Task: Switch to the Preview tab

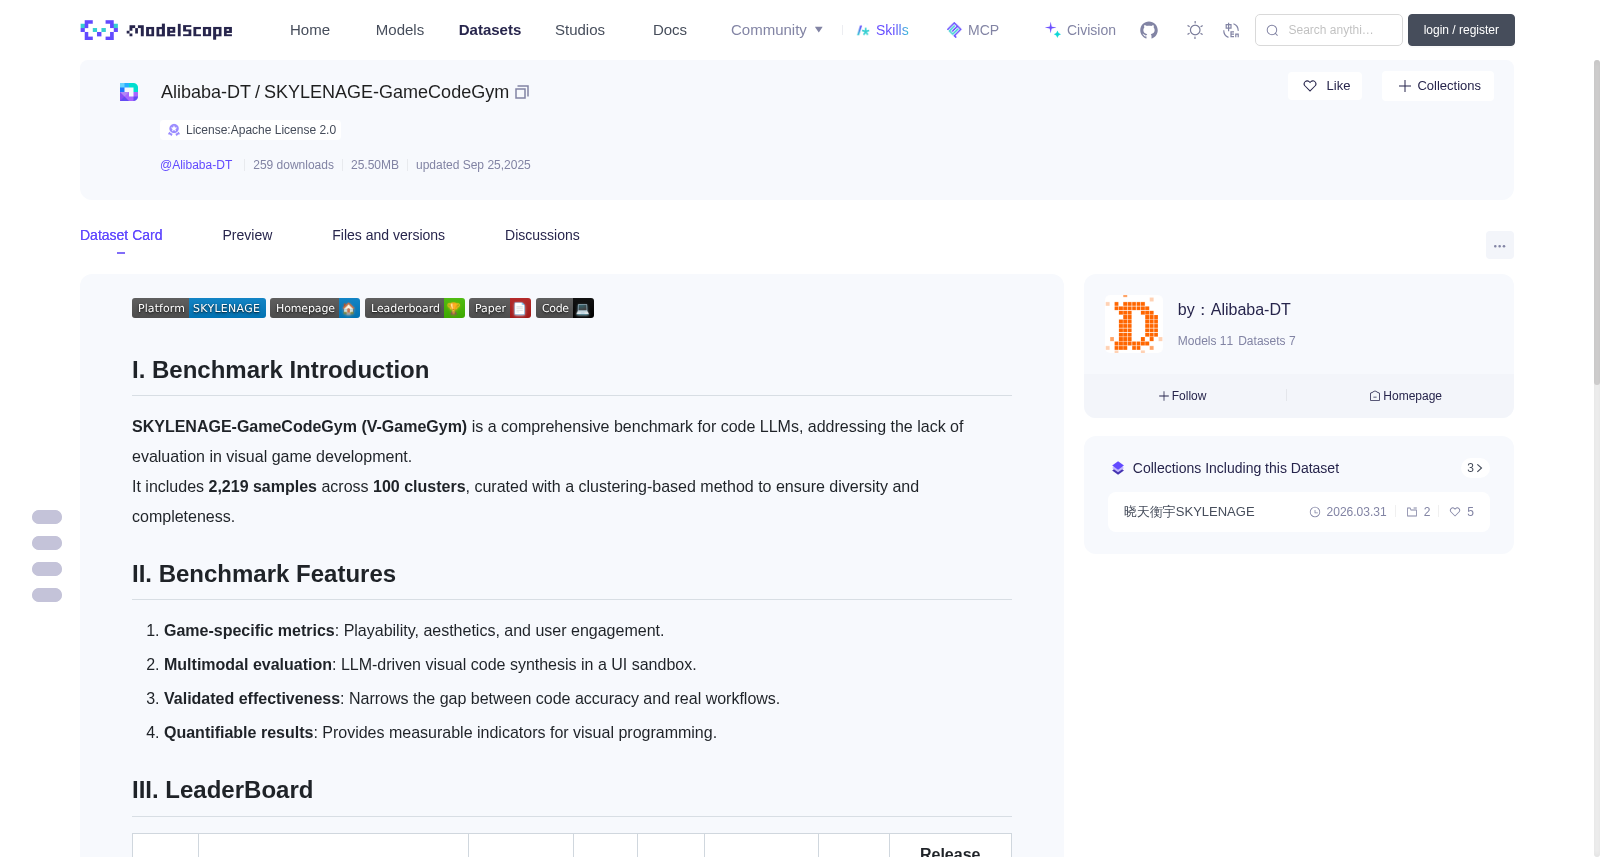Action: point(247,235)
